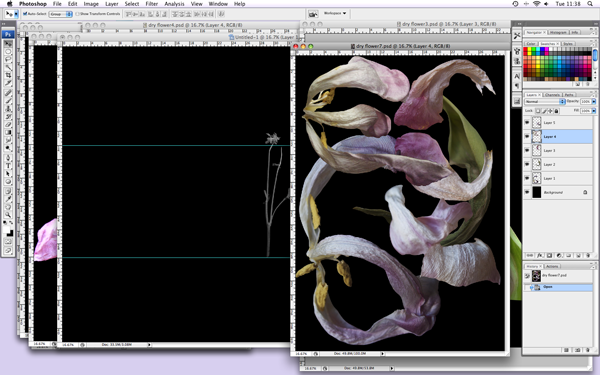
Task: Open the Tool Presets icon in collapsed dock
Action: [517, 35]
